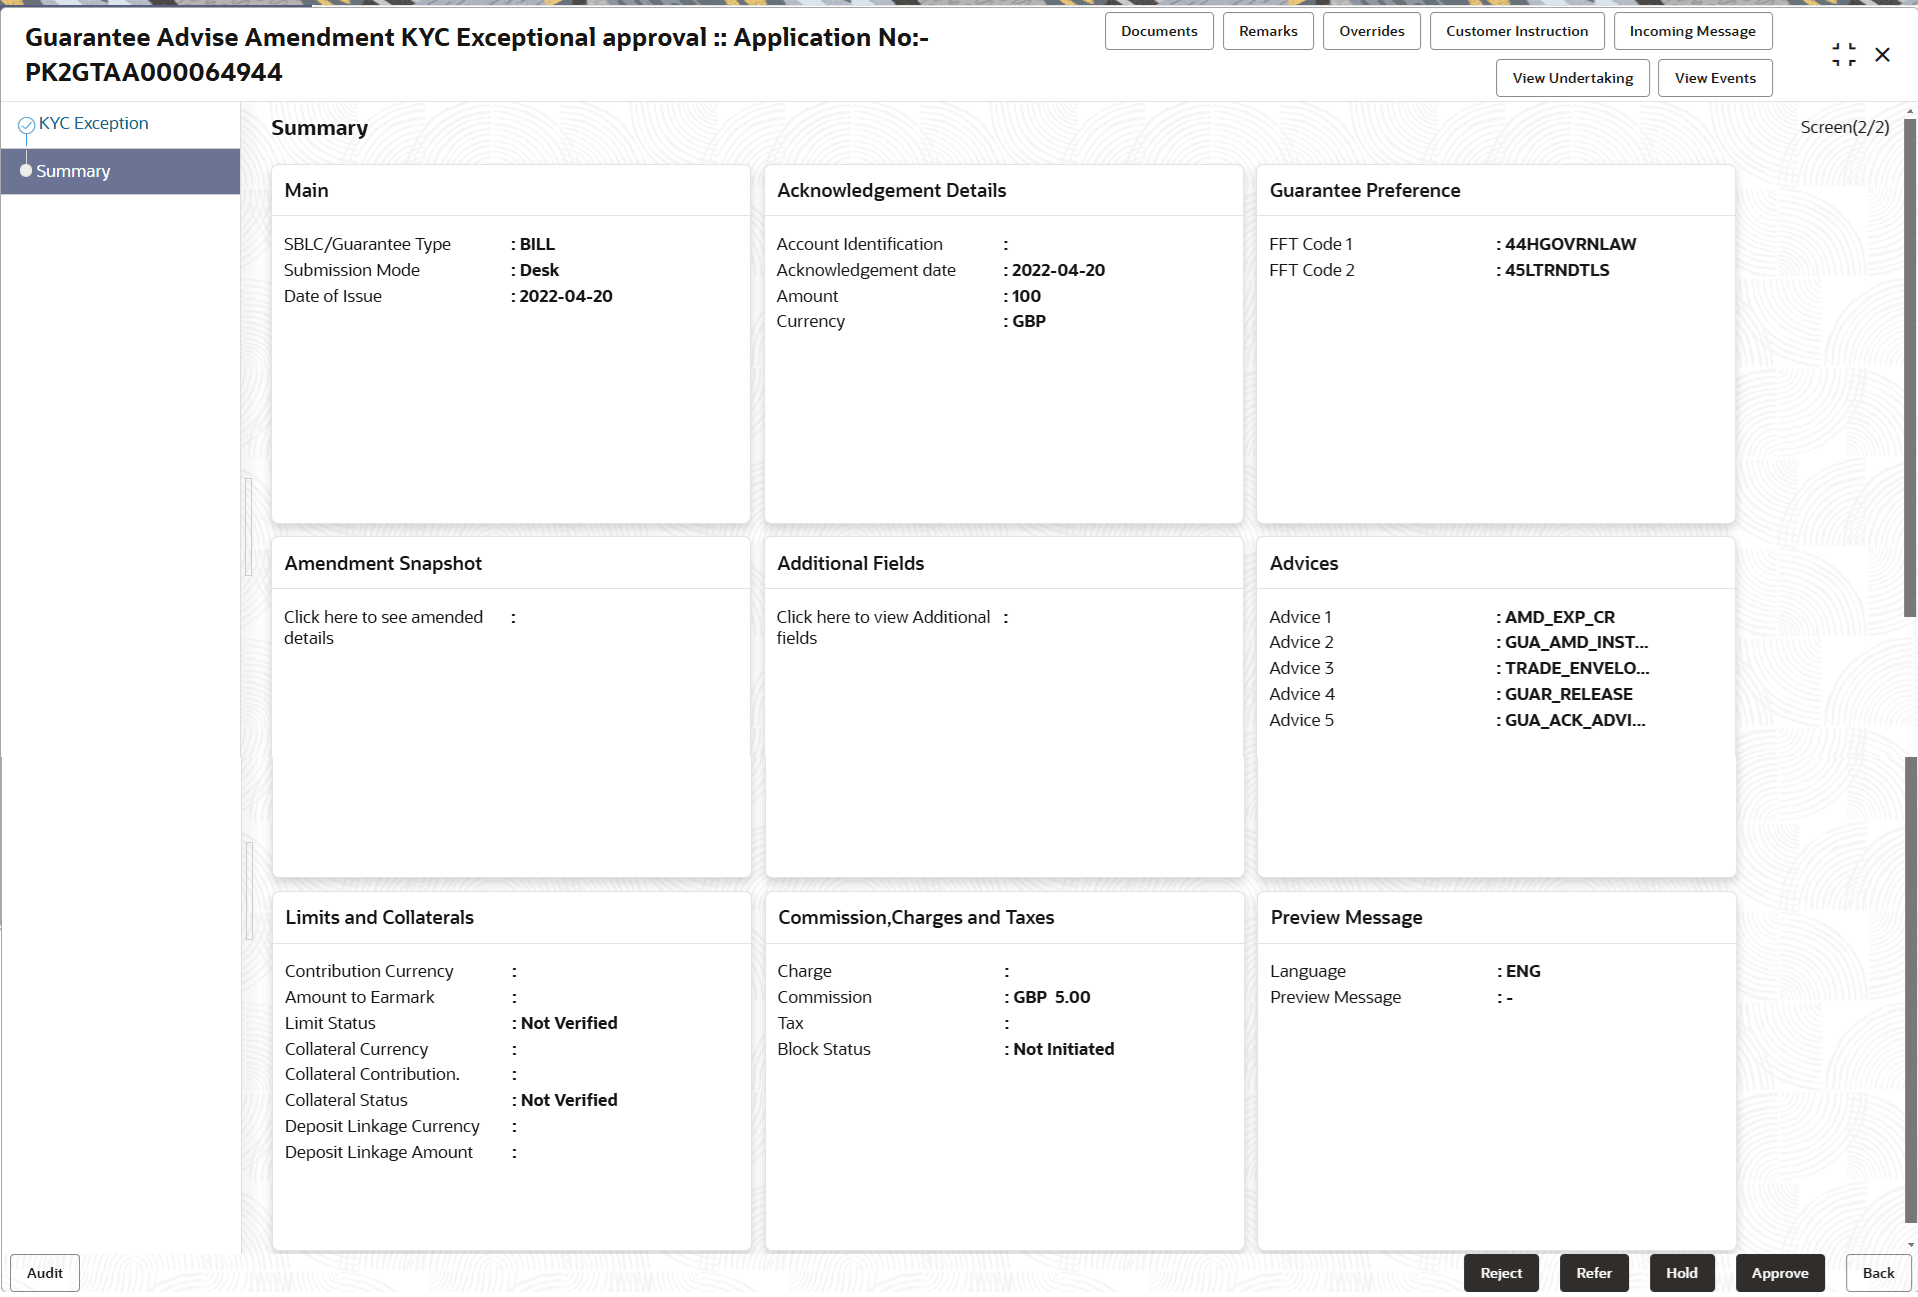Open the Documents panel
Image resolution: width=1918 pixels, height=1297 pixels.
1158,30
